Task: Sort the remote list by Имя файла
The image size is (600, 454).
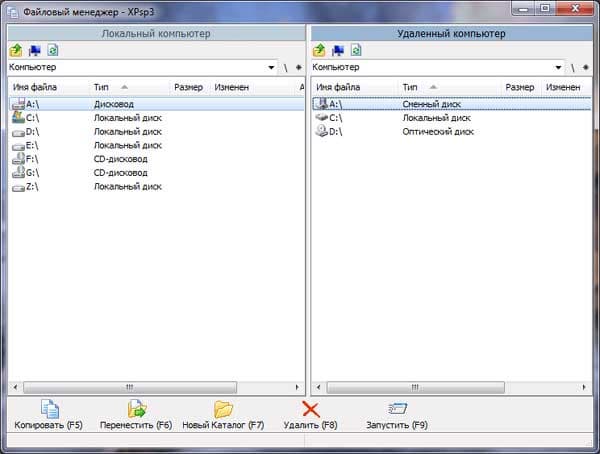Action: 355,87
